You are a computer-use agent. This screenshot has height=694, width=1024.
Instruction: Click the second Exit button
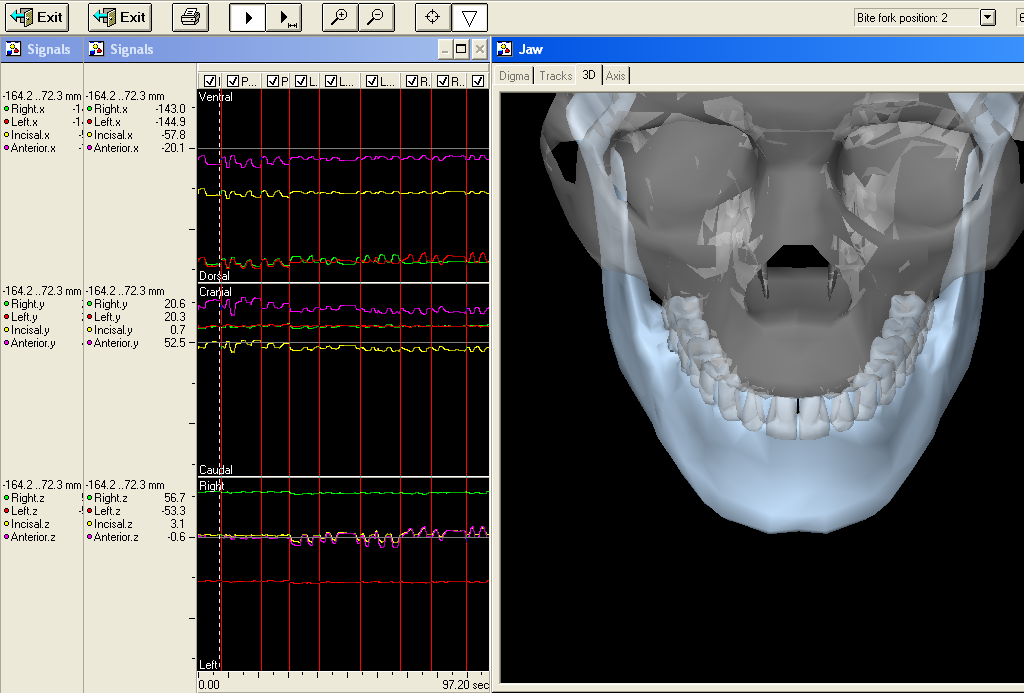(119, 17)
